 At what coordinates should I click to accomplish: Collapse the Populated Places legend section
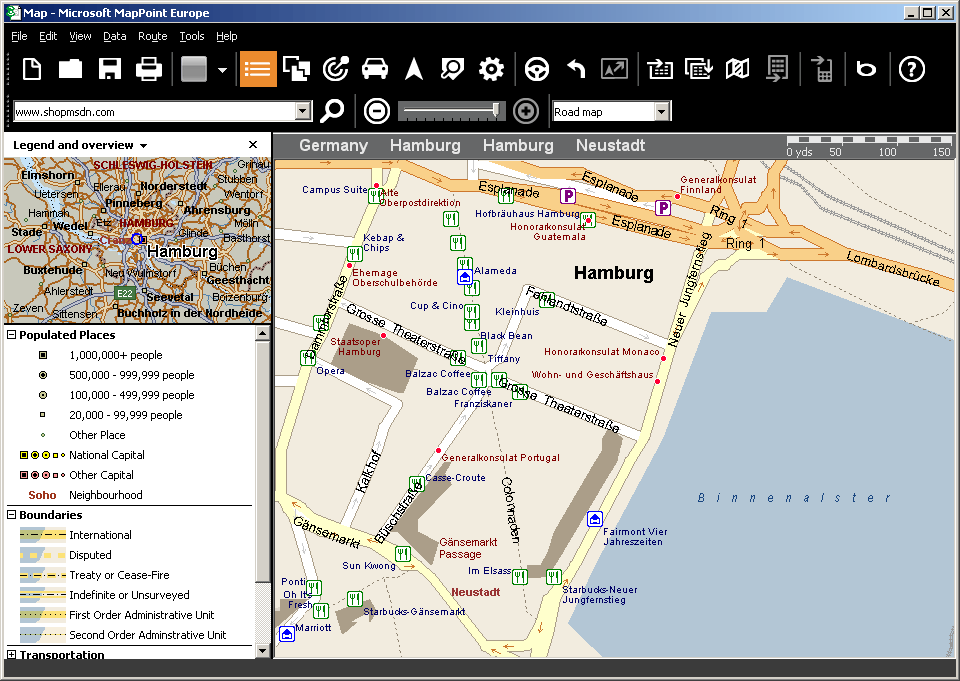tap(12, 335)
